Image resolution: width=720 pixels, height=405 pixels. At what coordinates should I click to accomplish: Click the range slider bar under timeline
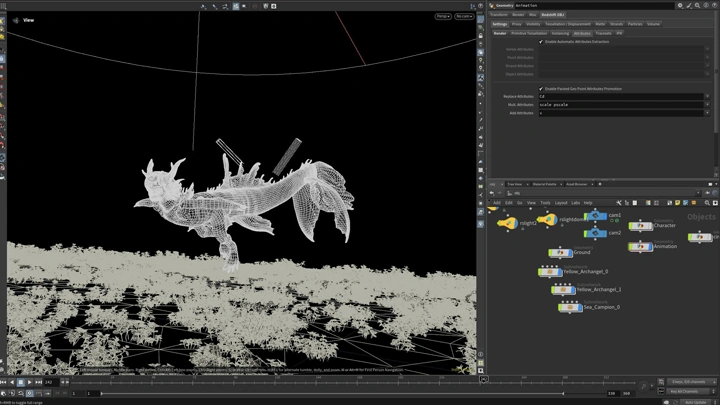[332, 394]
